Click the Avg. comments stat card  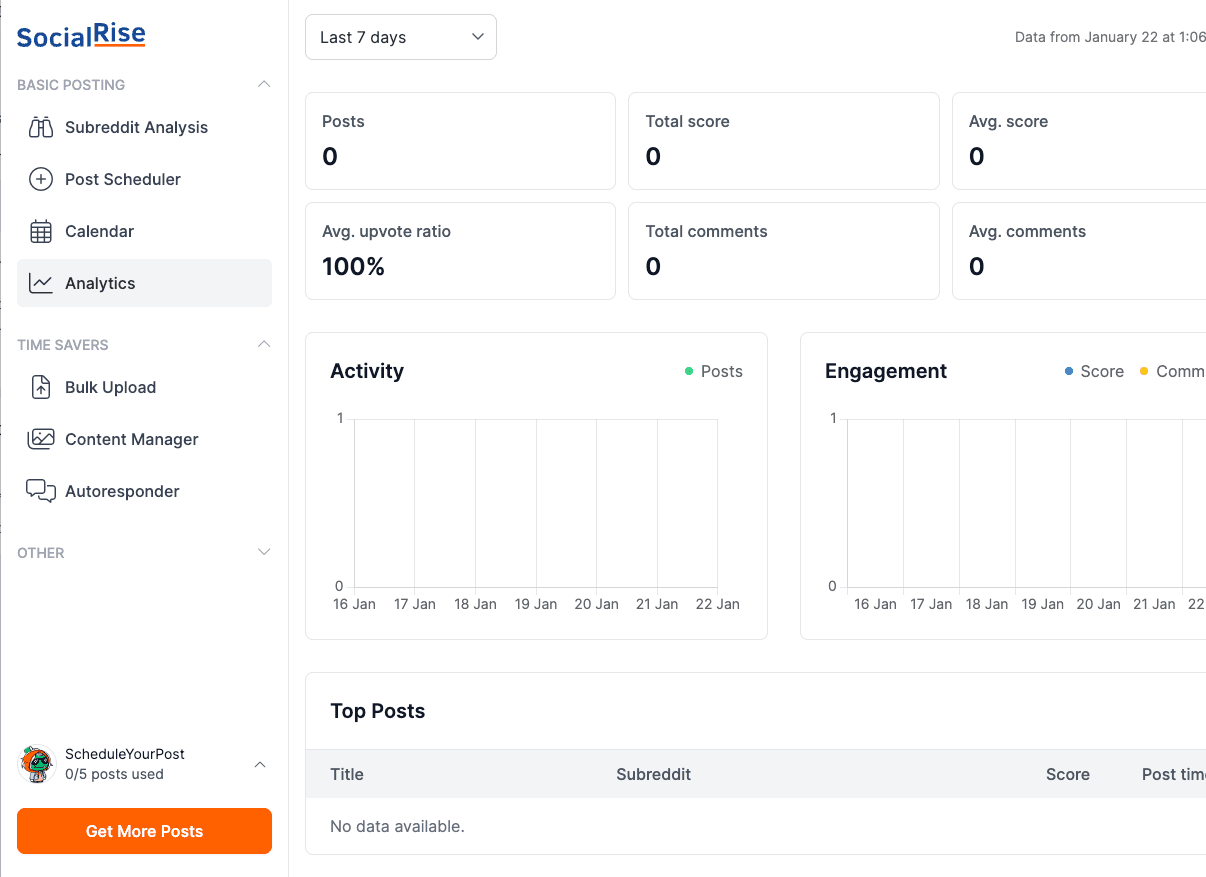tap(1079, 251)
